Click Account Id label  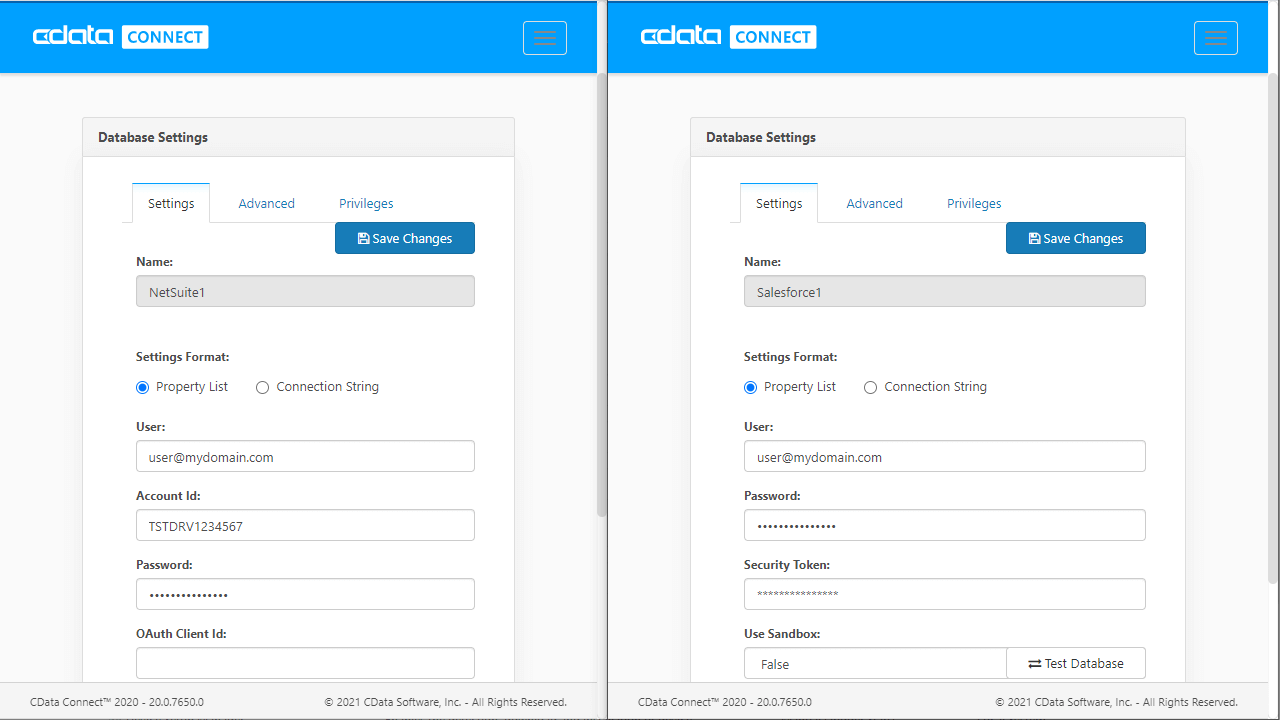pos(168,496)
